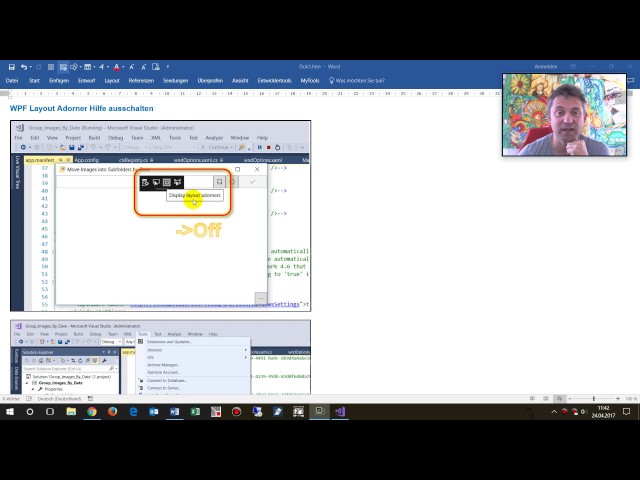Open the Ansicht tab
The image size is (640, 480).
pos(240,81)
